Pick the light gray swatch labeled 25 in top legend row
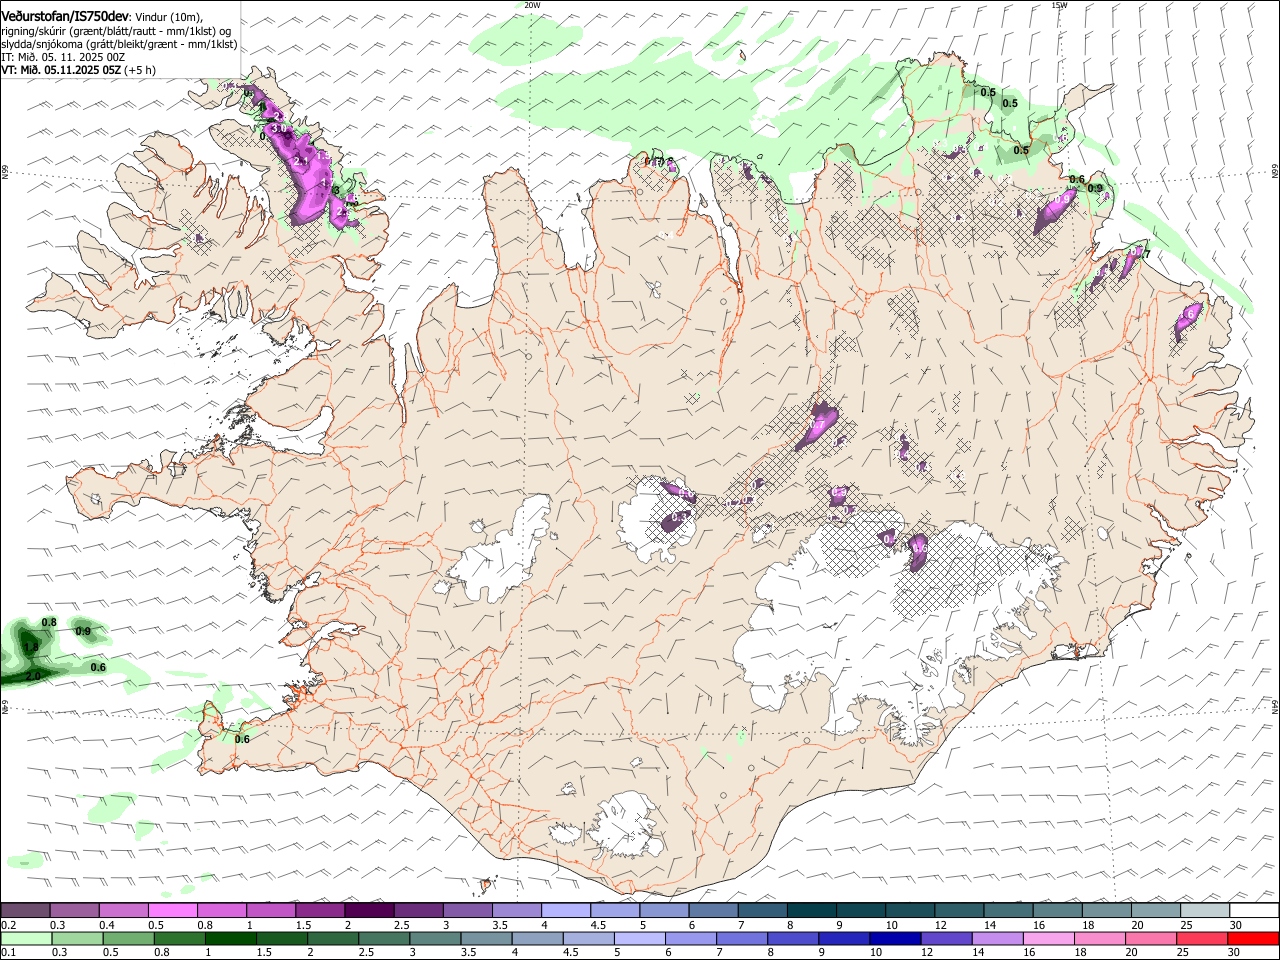 tap(1205, 911)
